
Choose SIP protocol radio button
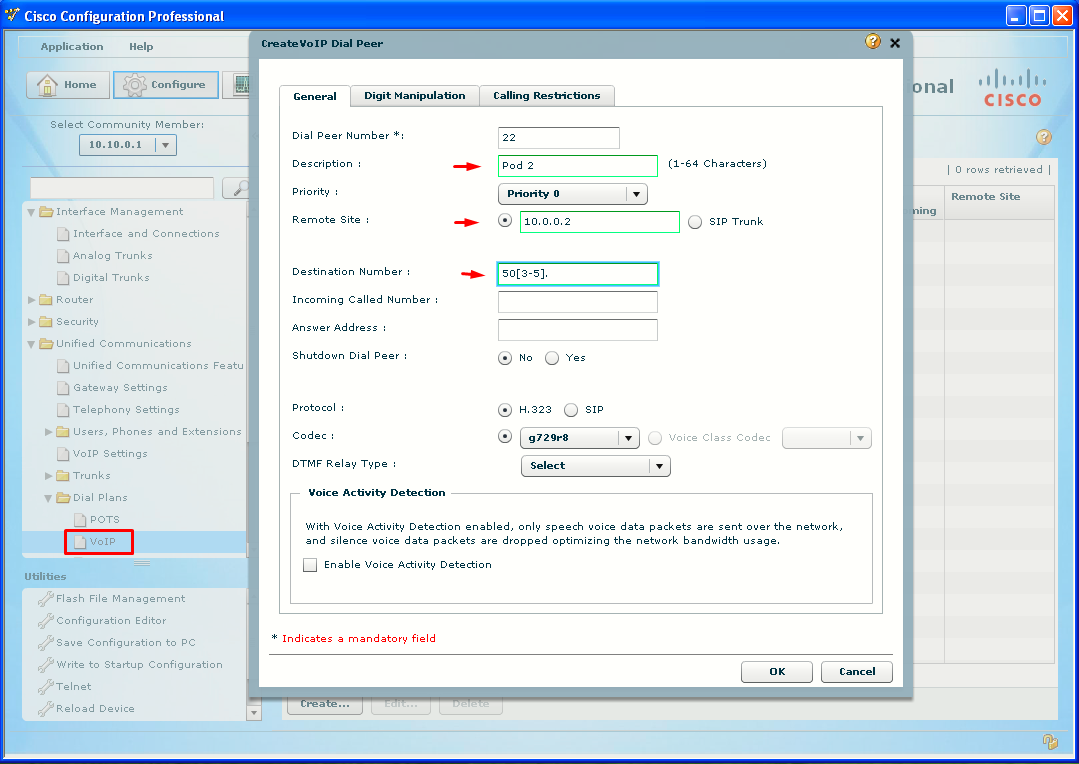[x=571, y=410]
